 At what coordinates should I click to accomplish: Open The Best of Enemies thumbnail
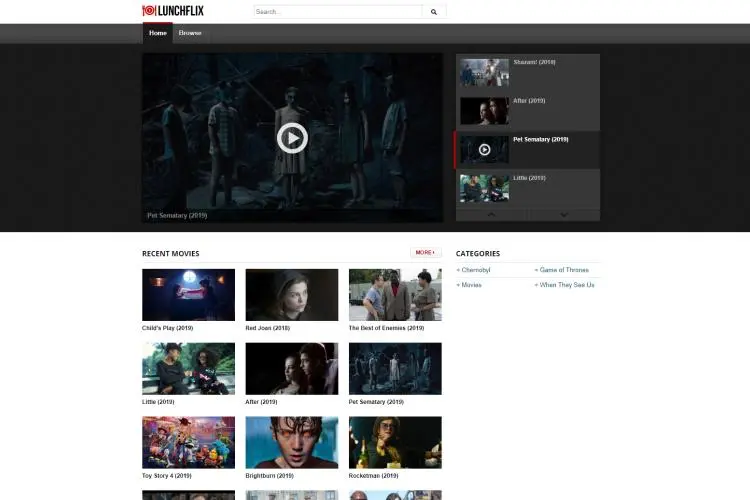point(395,295)
